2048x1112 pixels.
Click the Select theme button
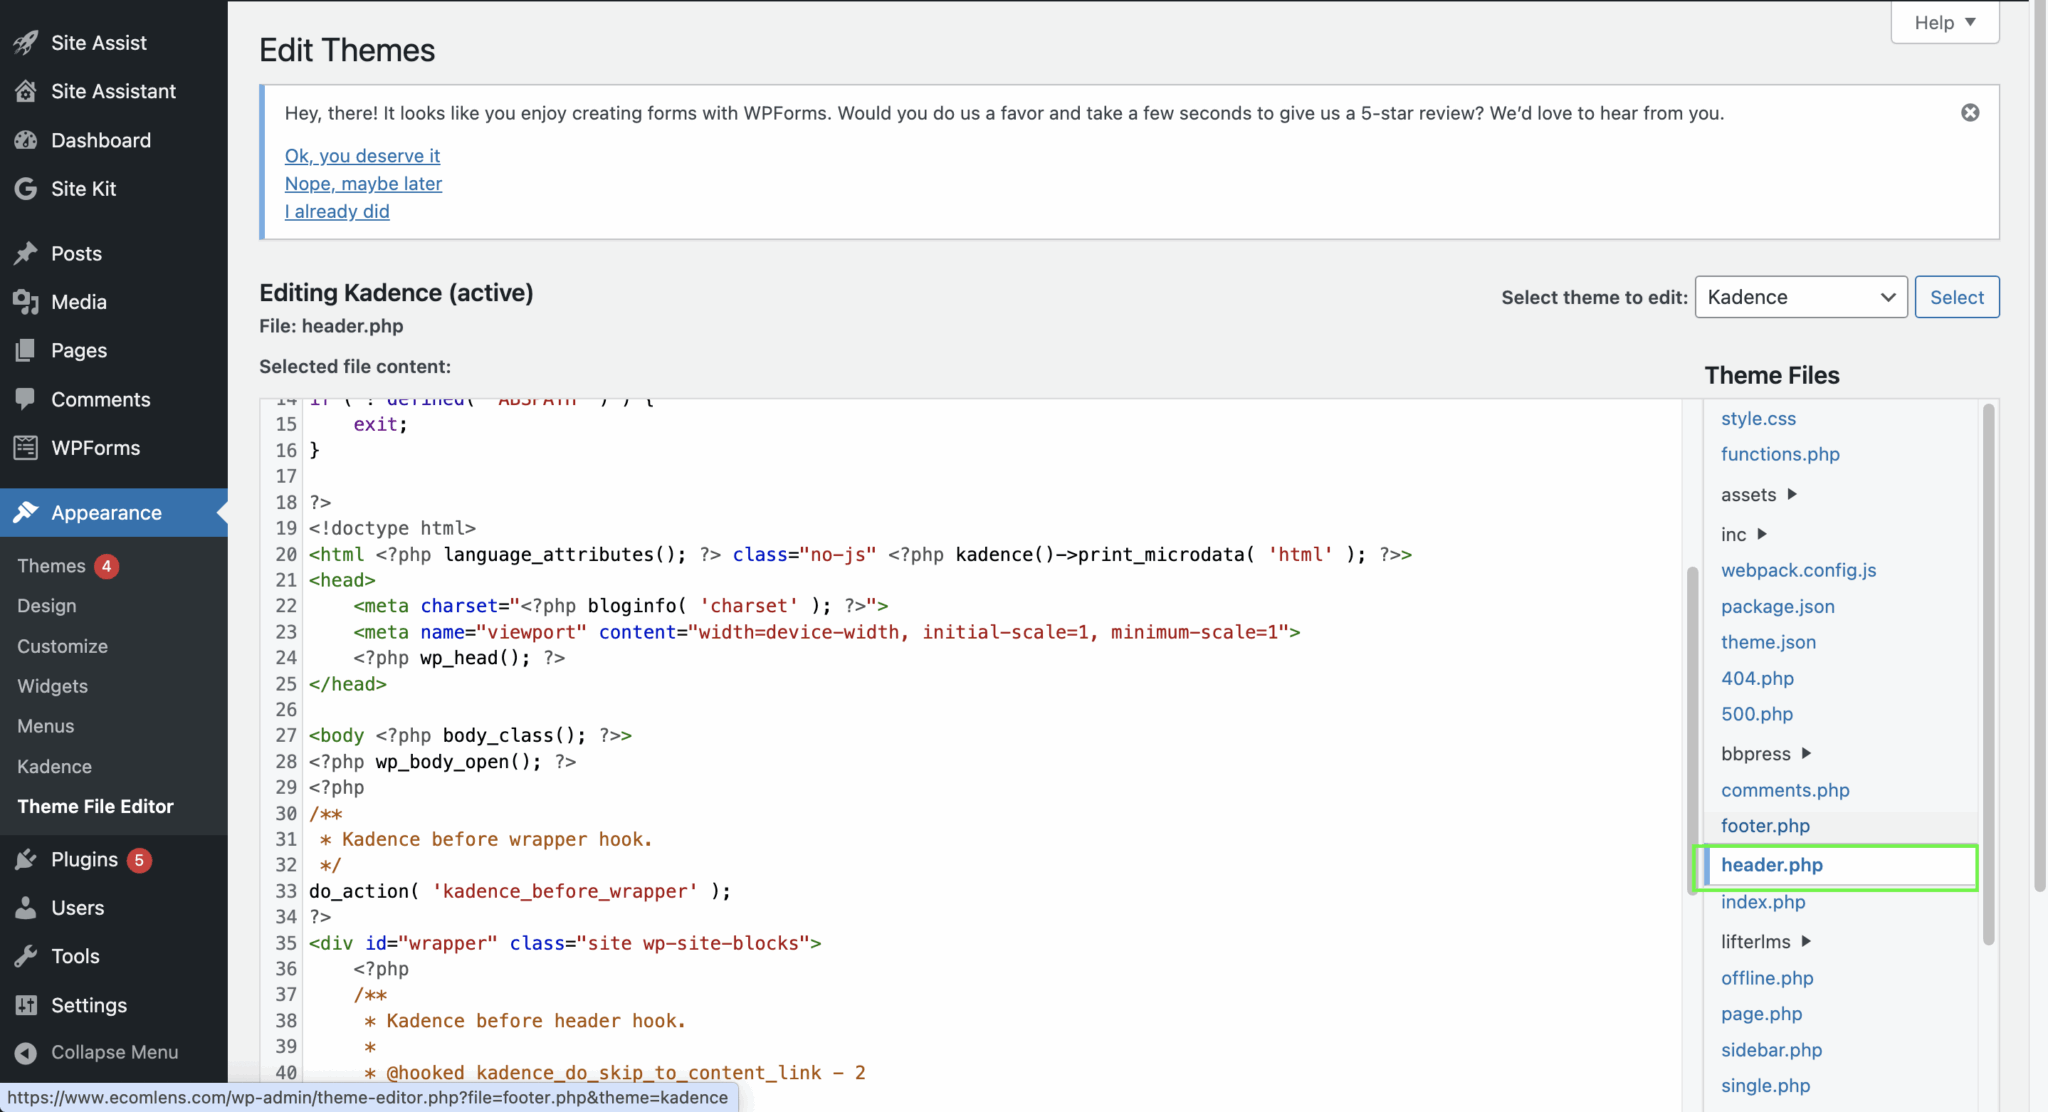point(1955,296)
